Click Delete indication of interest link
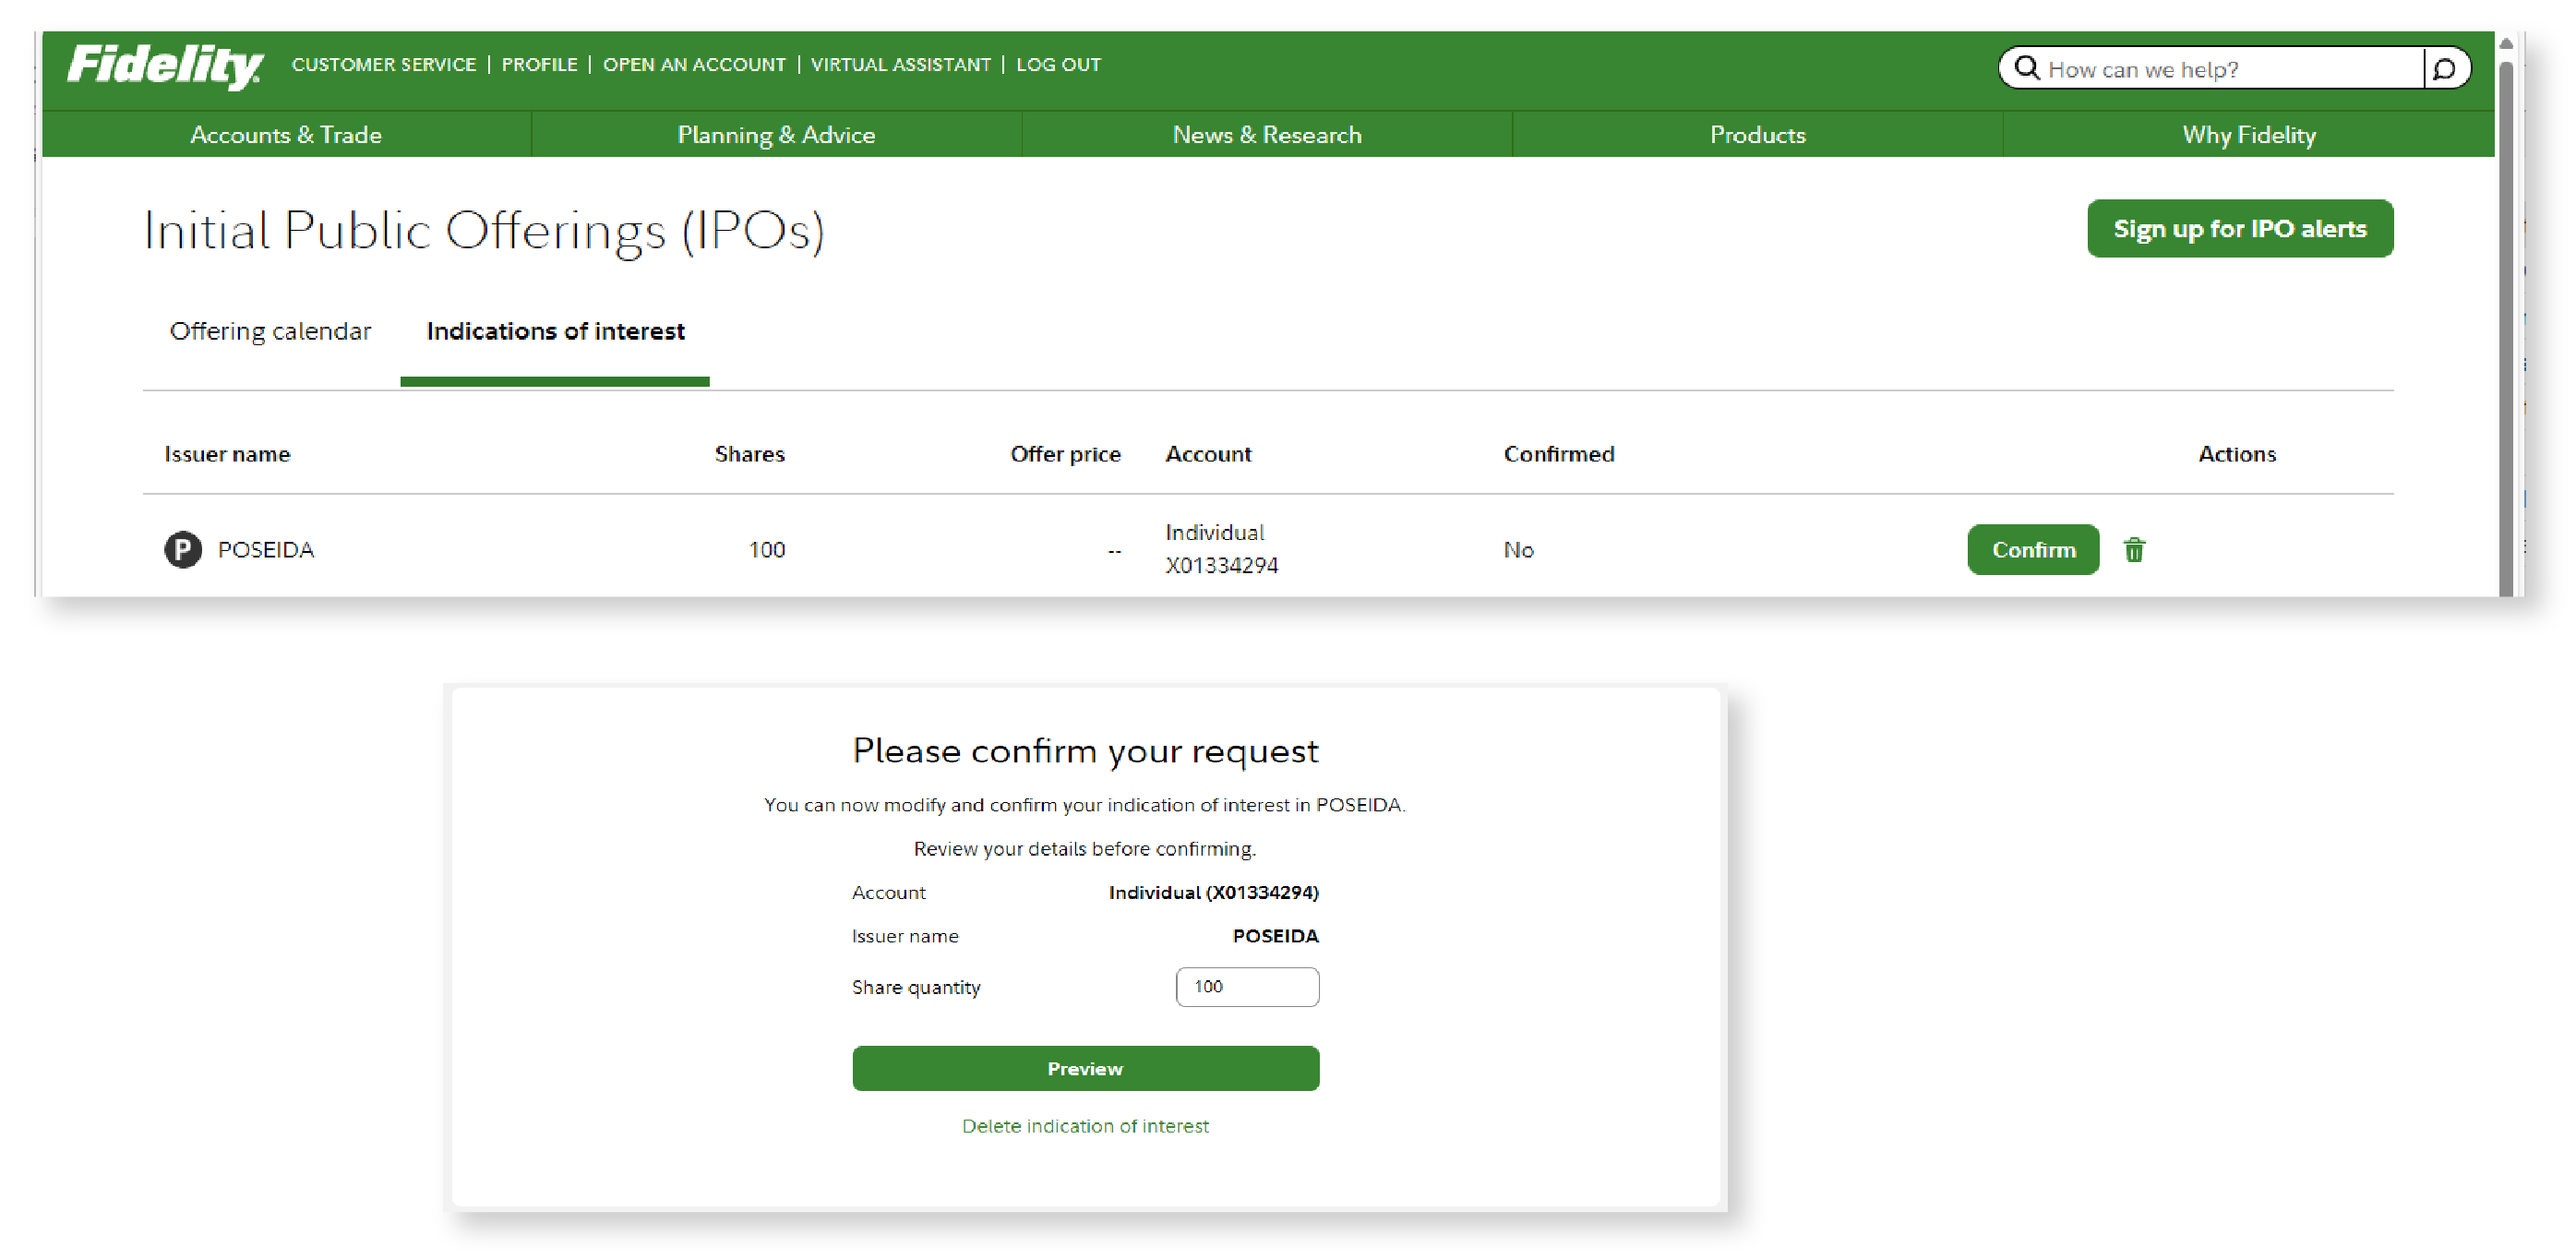 tap(1085, 1126)
